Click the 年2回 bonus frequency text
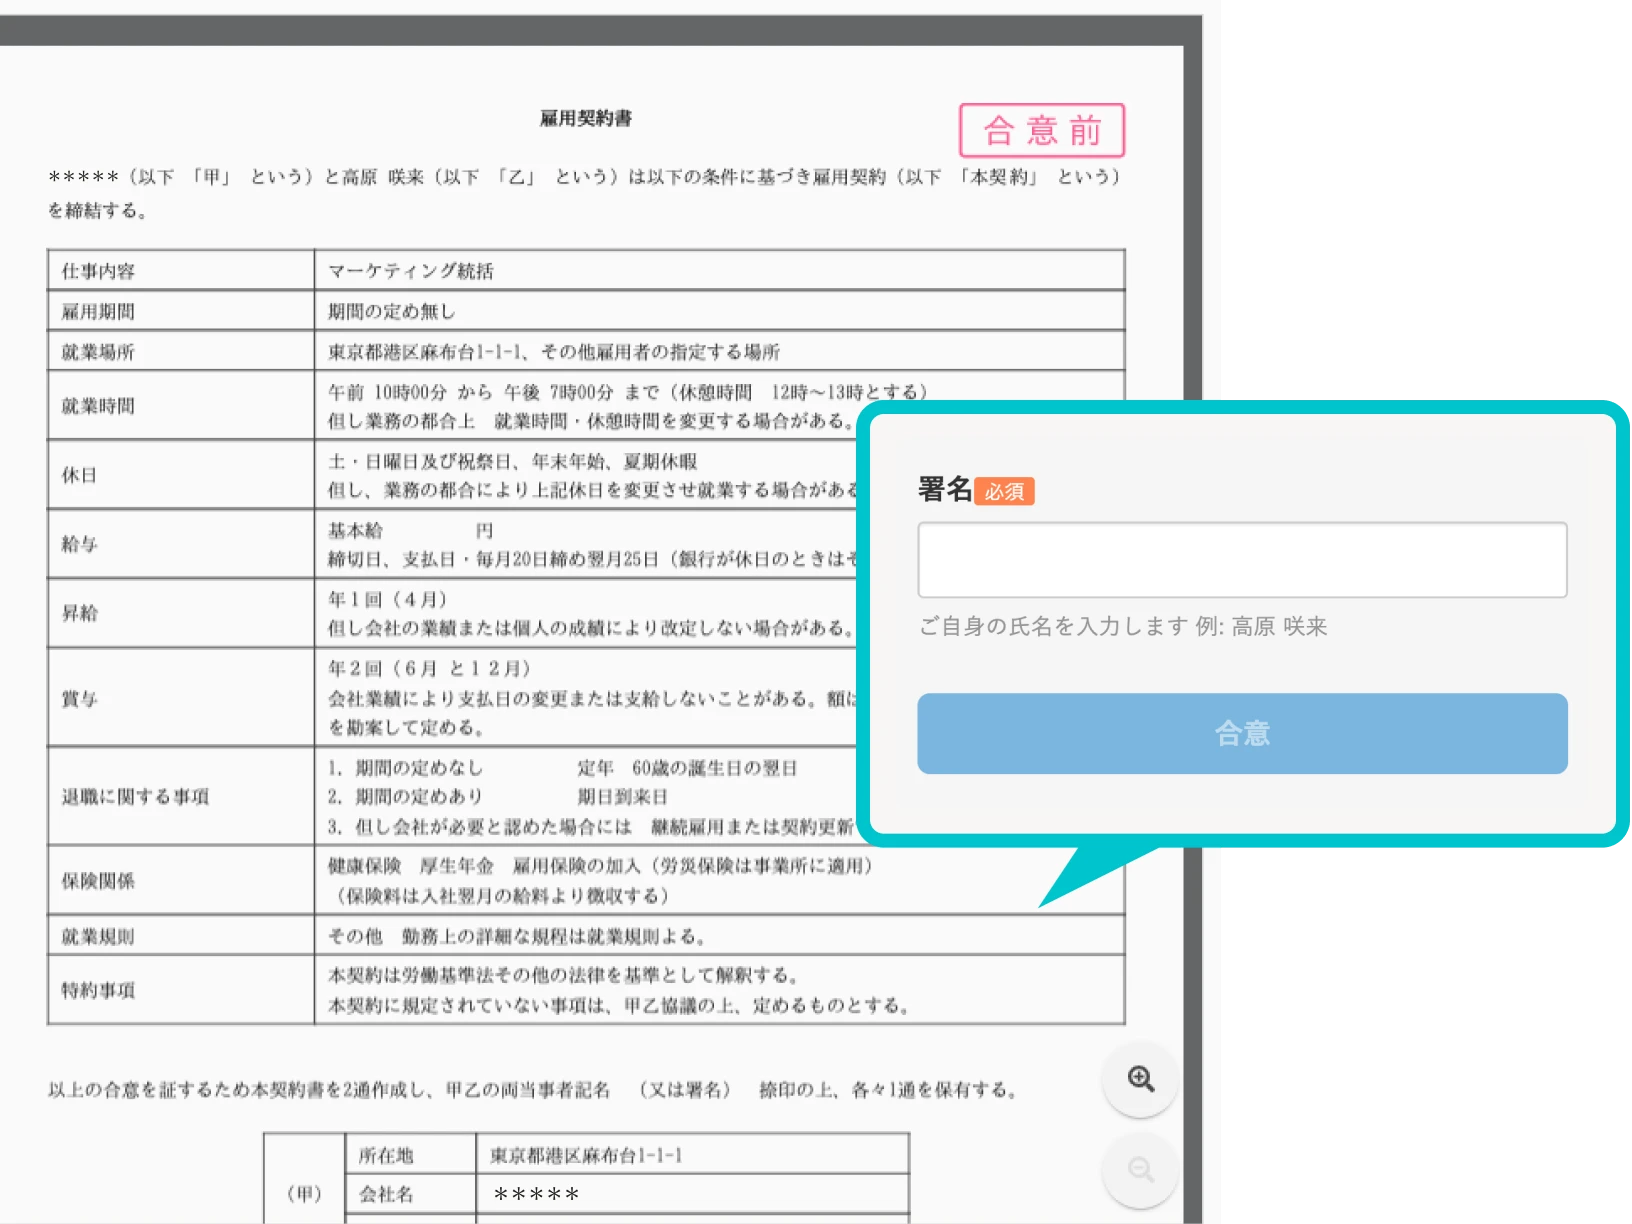Viewport: 1632px width, 1224px height. tap(430, 668)
